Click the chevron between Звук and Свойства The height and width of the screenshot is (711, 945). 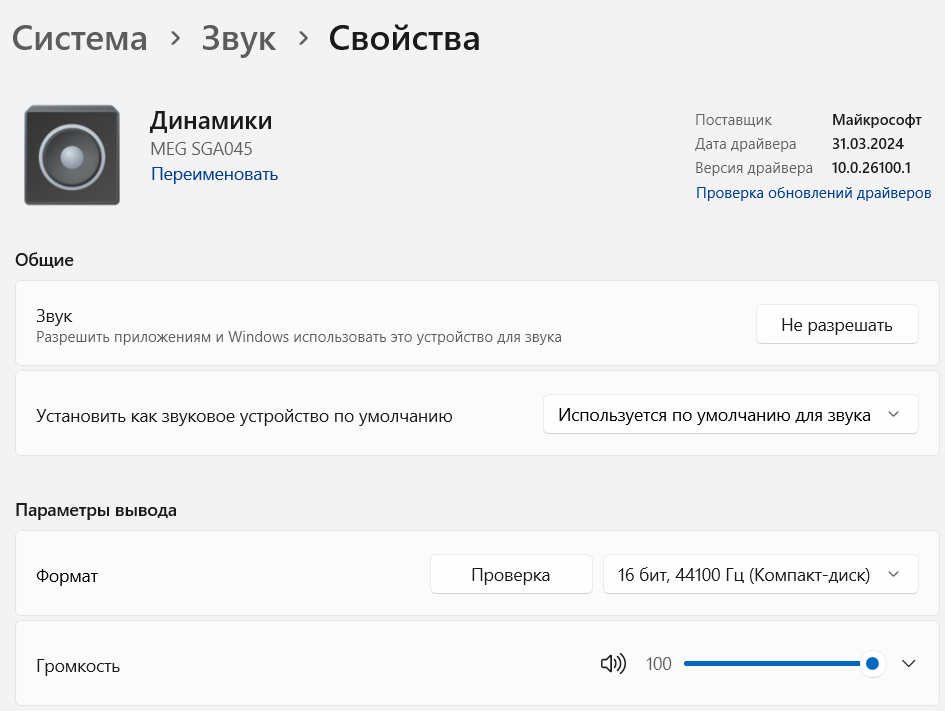(303, 39)
